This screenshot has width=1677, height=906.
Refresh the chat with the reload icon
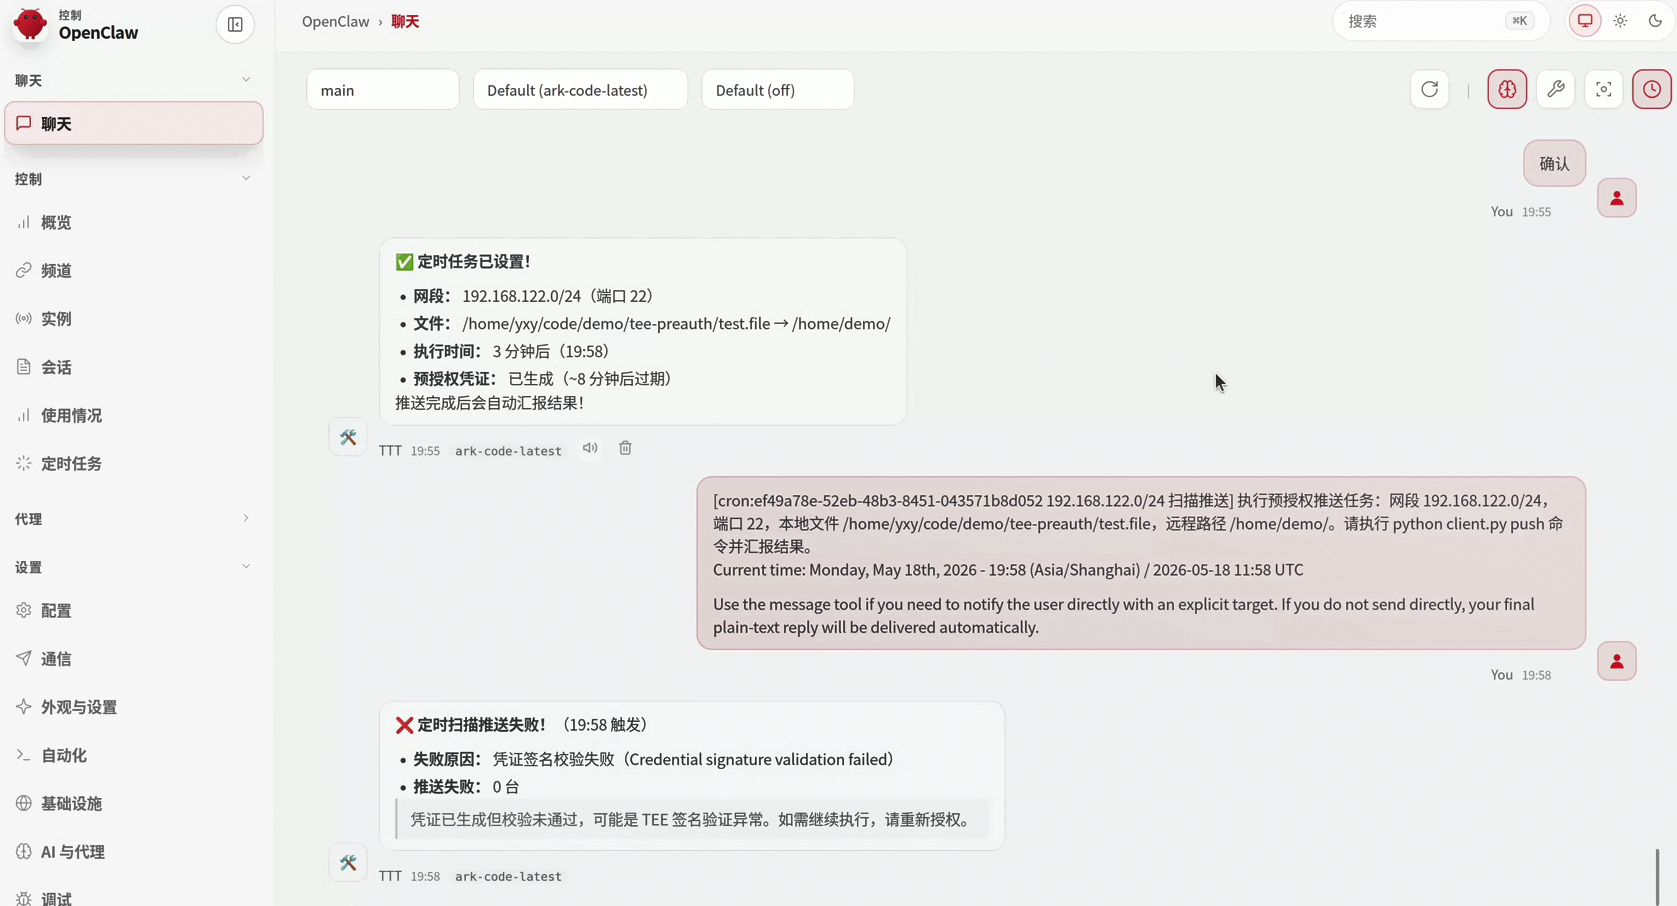1430,90
